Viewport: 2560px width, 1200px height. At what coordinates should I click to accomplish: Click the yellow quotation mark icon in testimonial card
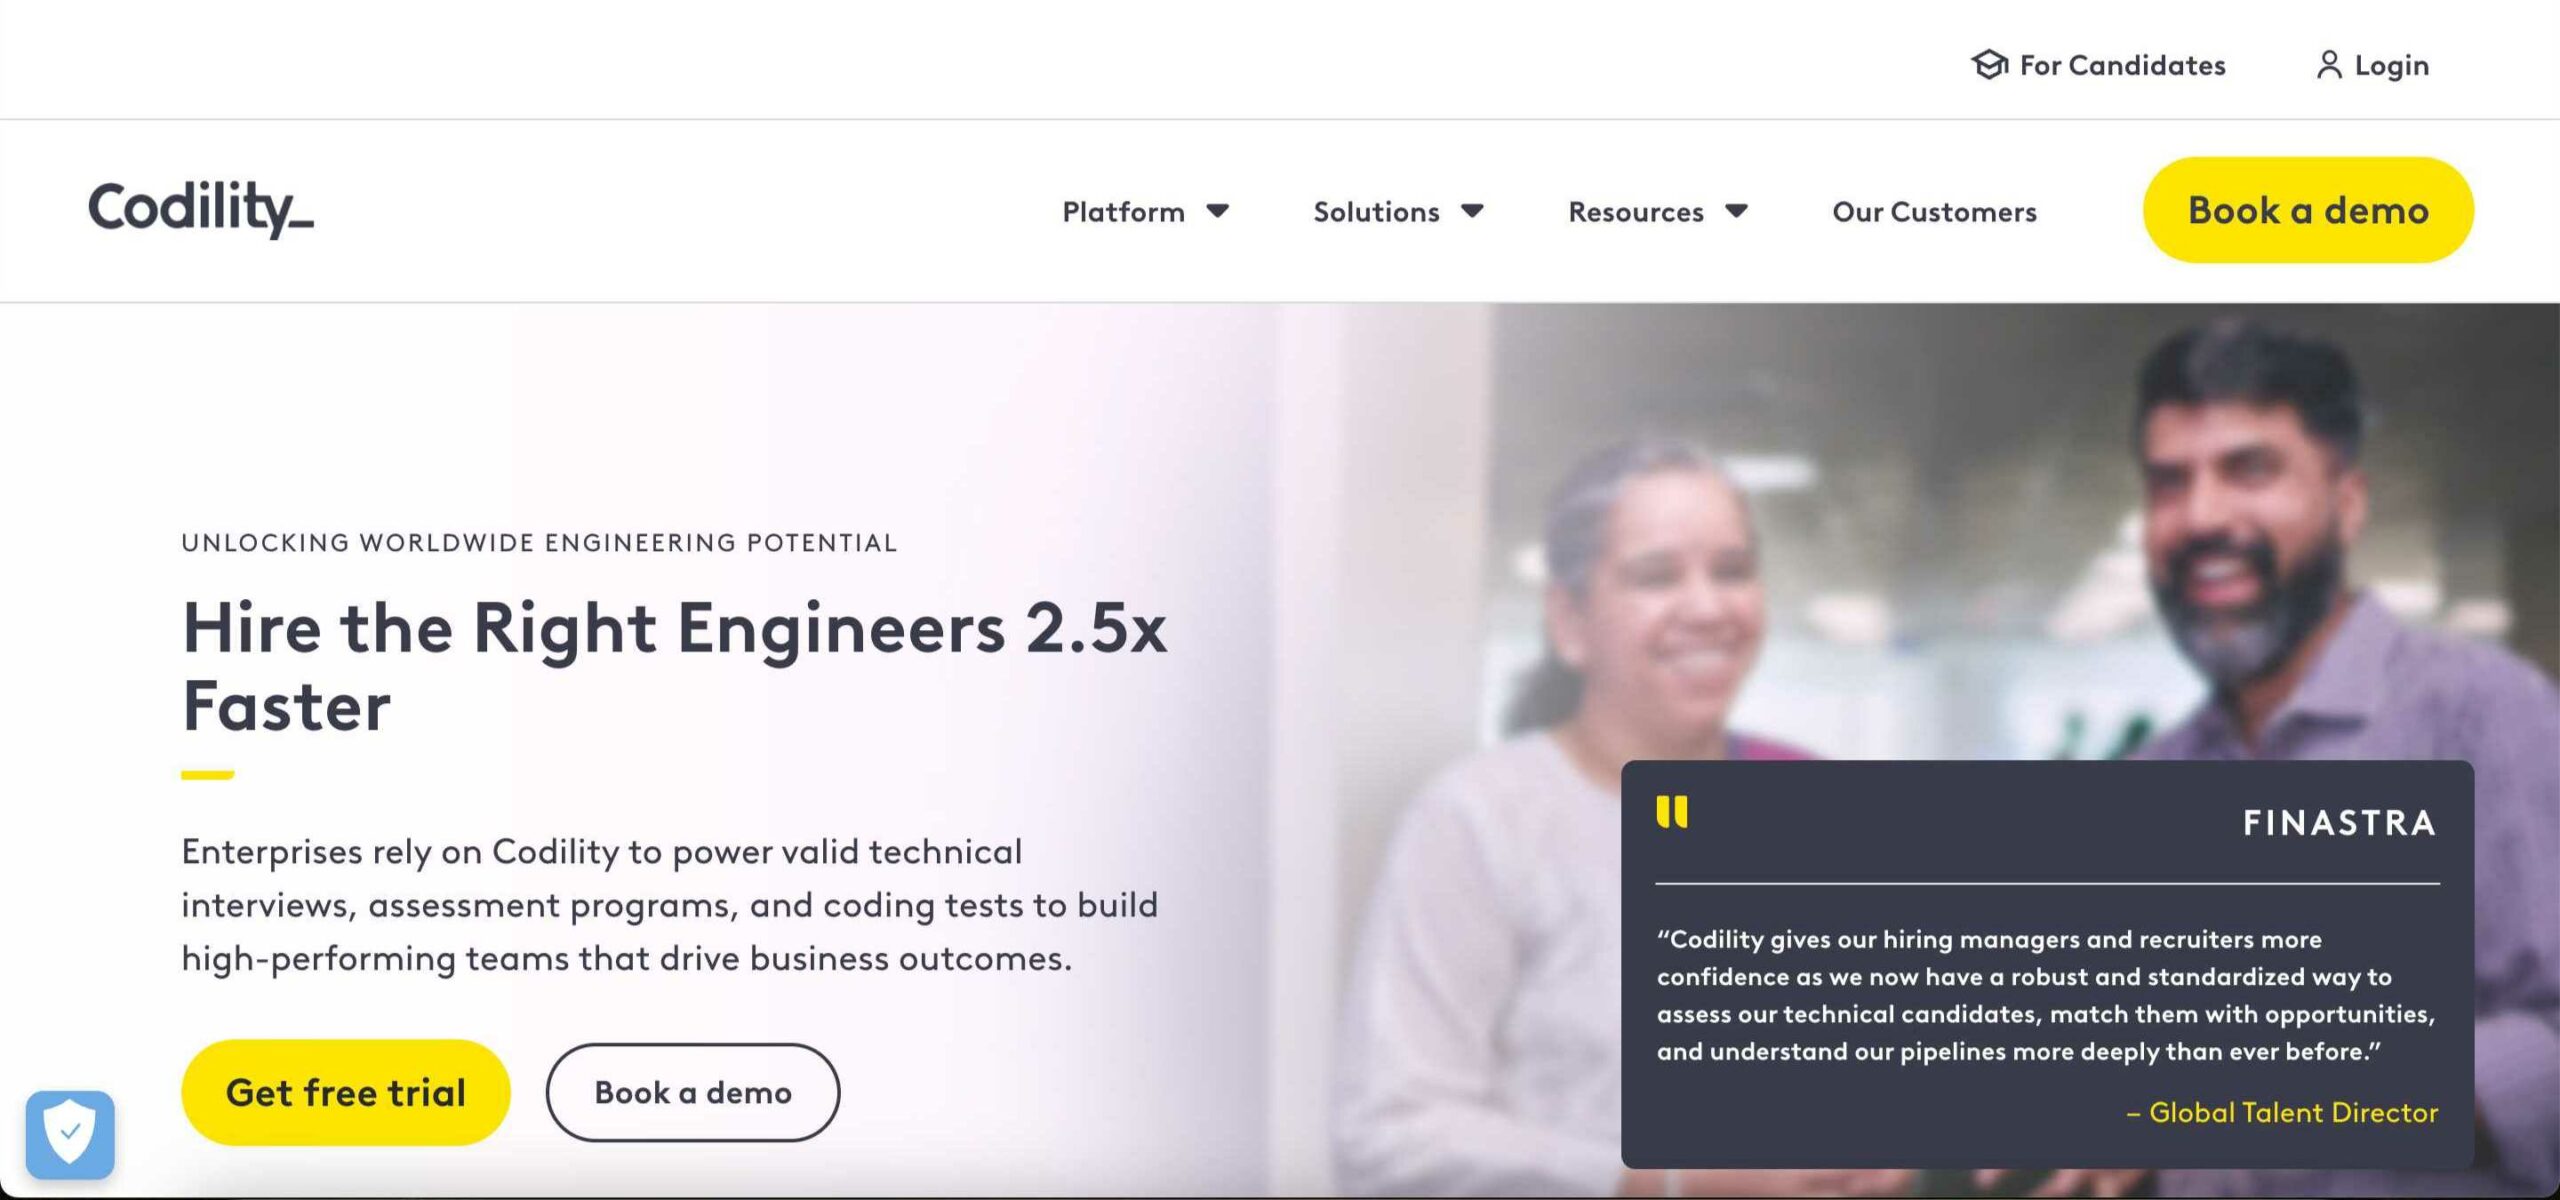[1673, 813]
